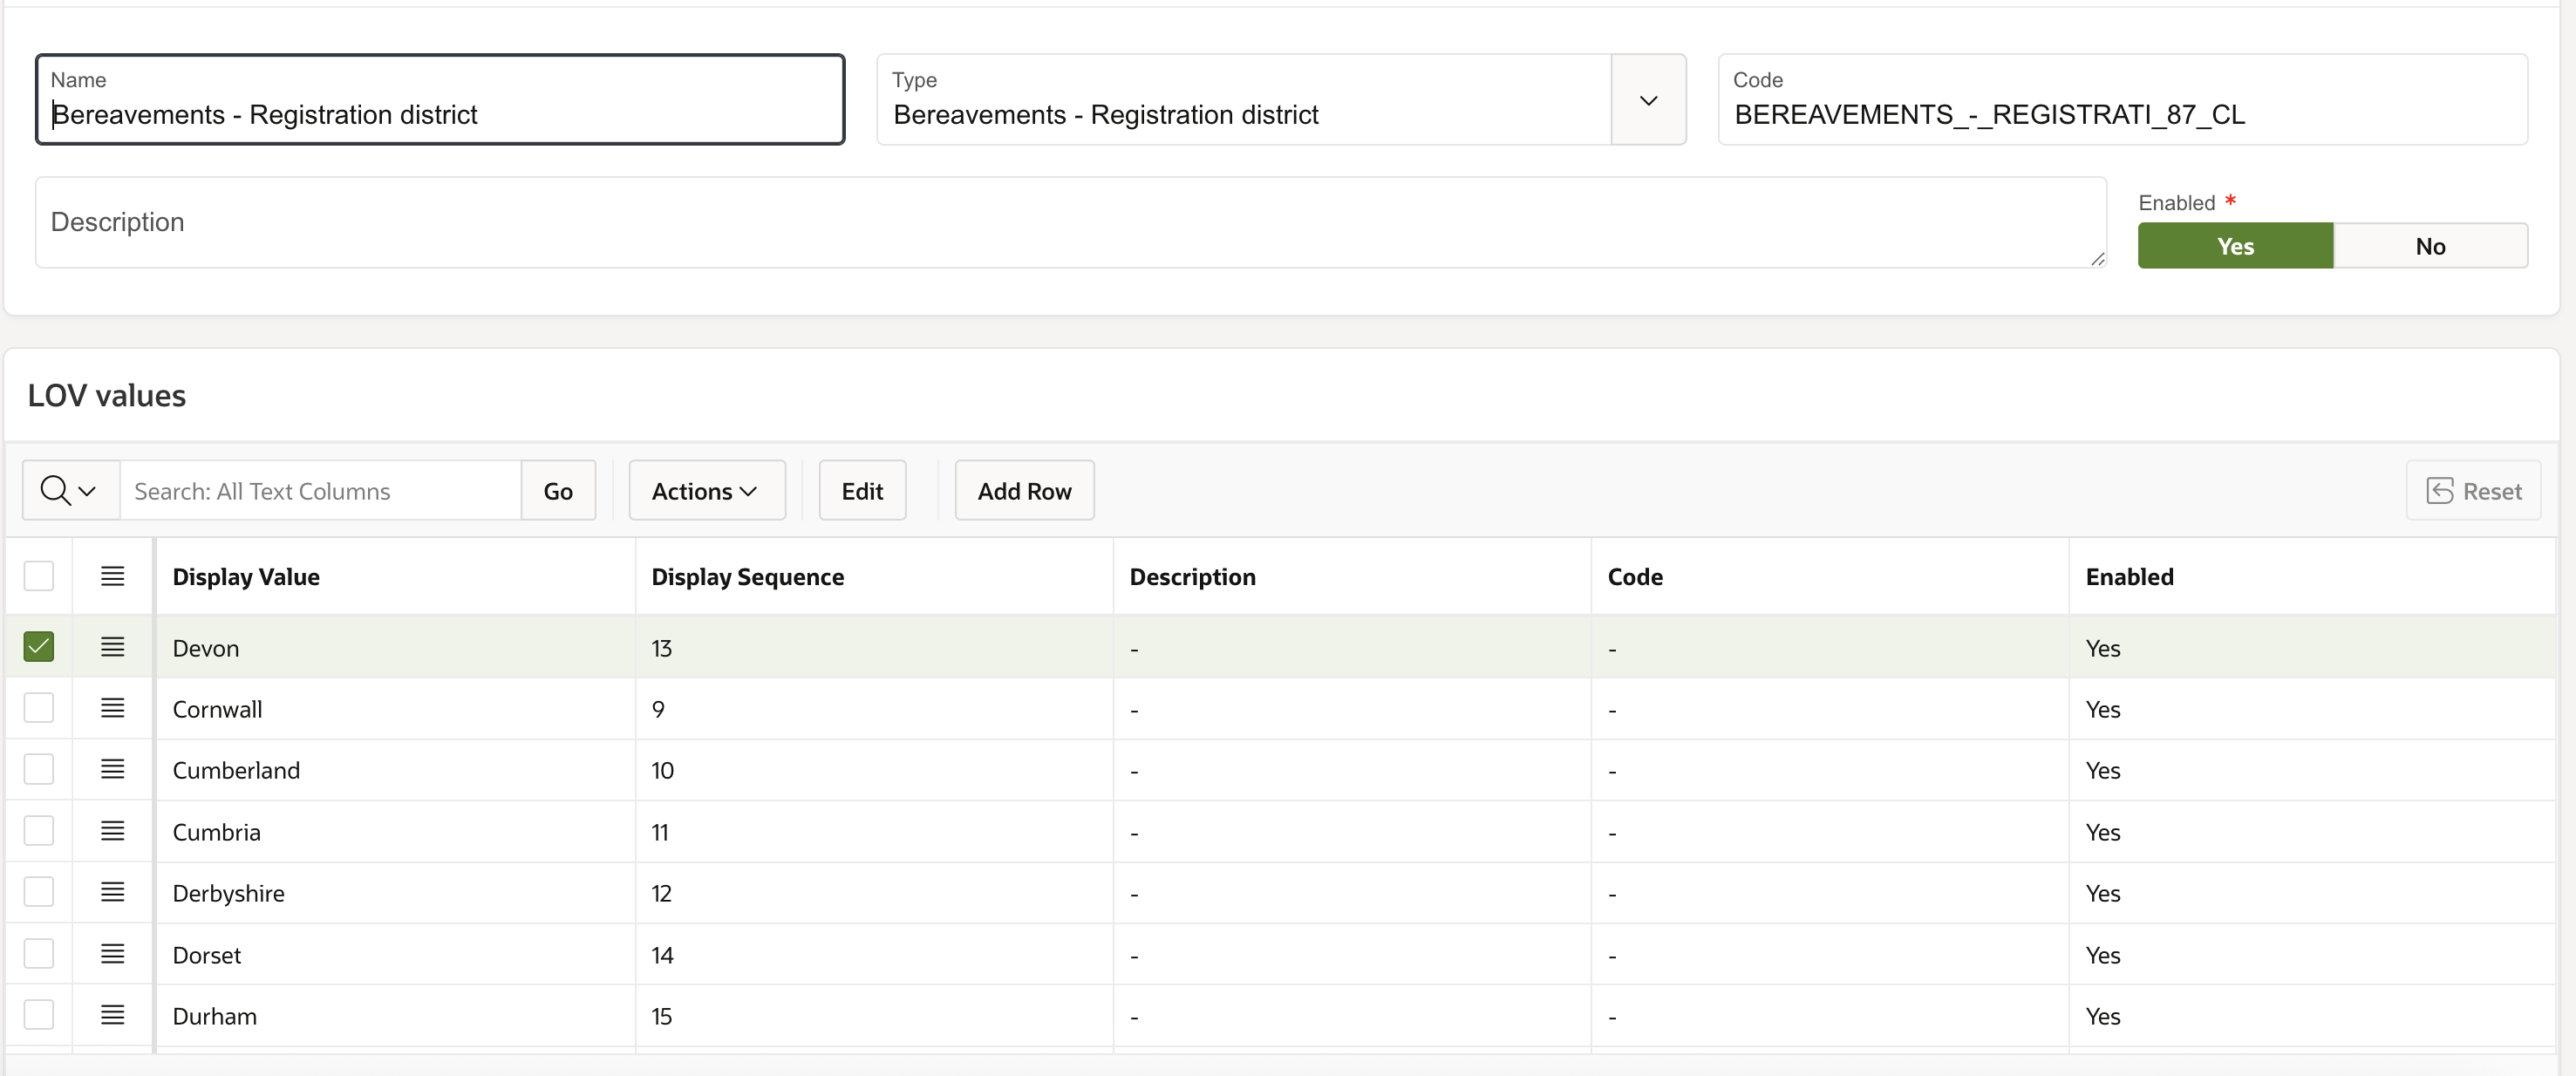
Task: Open the Actions menu
Action: click(x=706, y=491)
